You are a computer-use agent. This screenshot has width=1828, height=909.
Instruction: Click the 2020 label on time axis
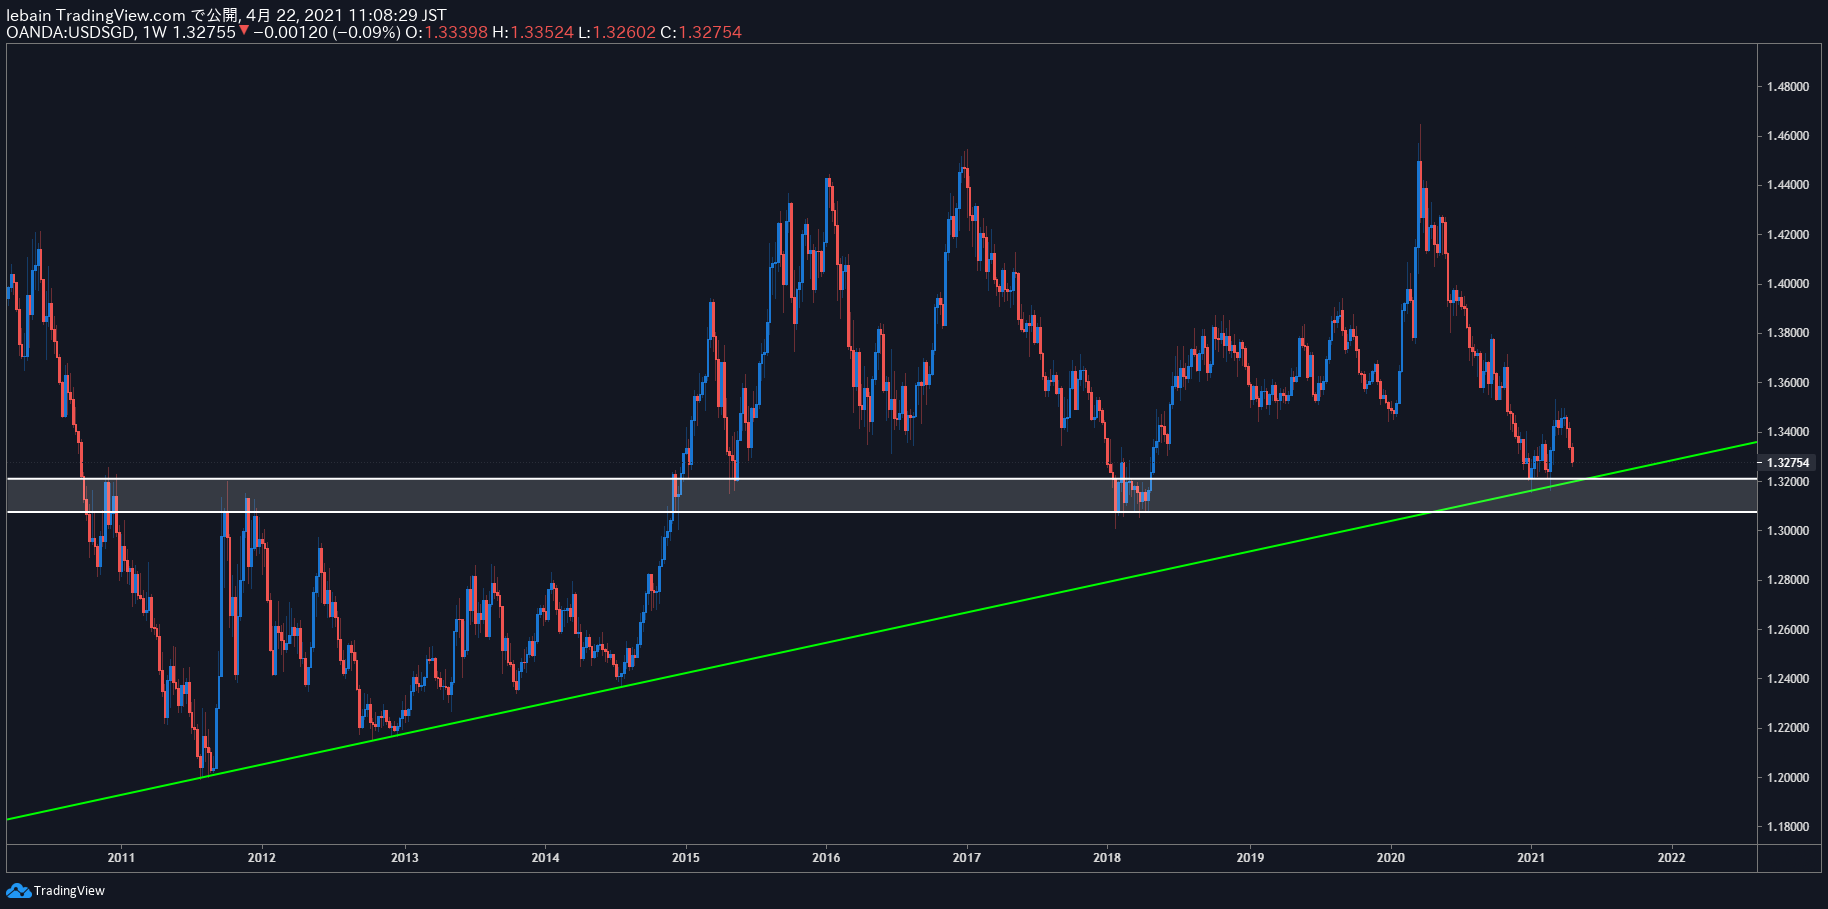click(1391, 857)
